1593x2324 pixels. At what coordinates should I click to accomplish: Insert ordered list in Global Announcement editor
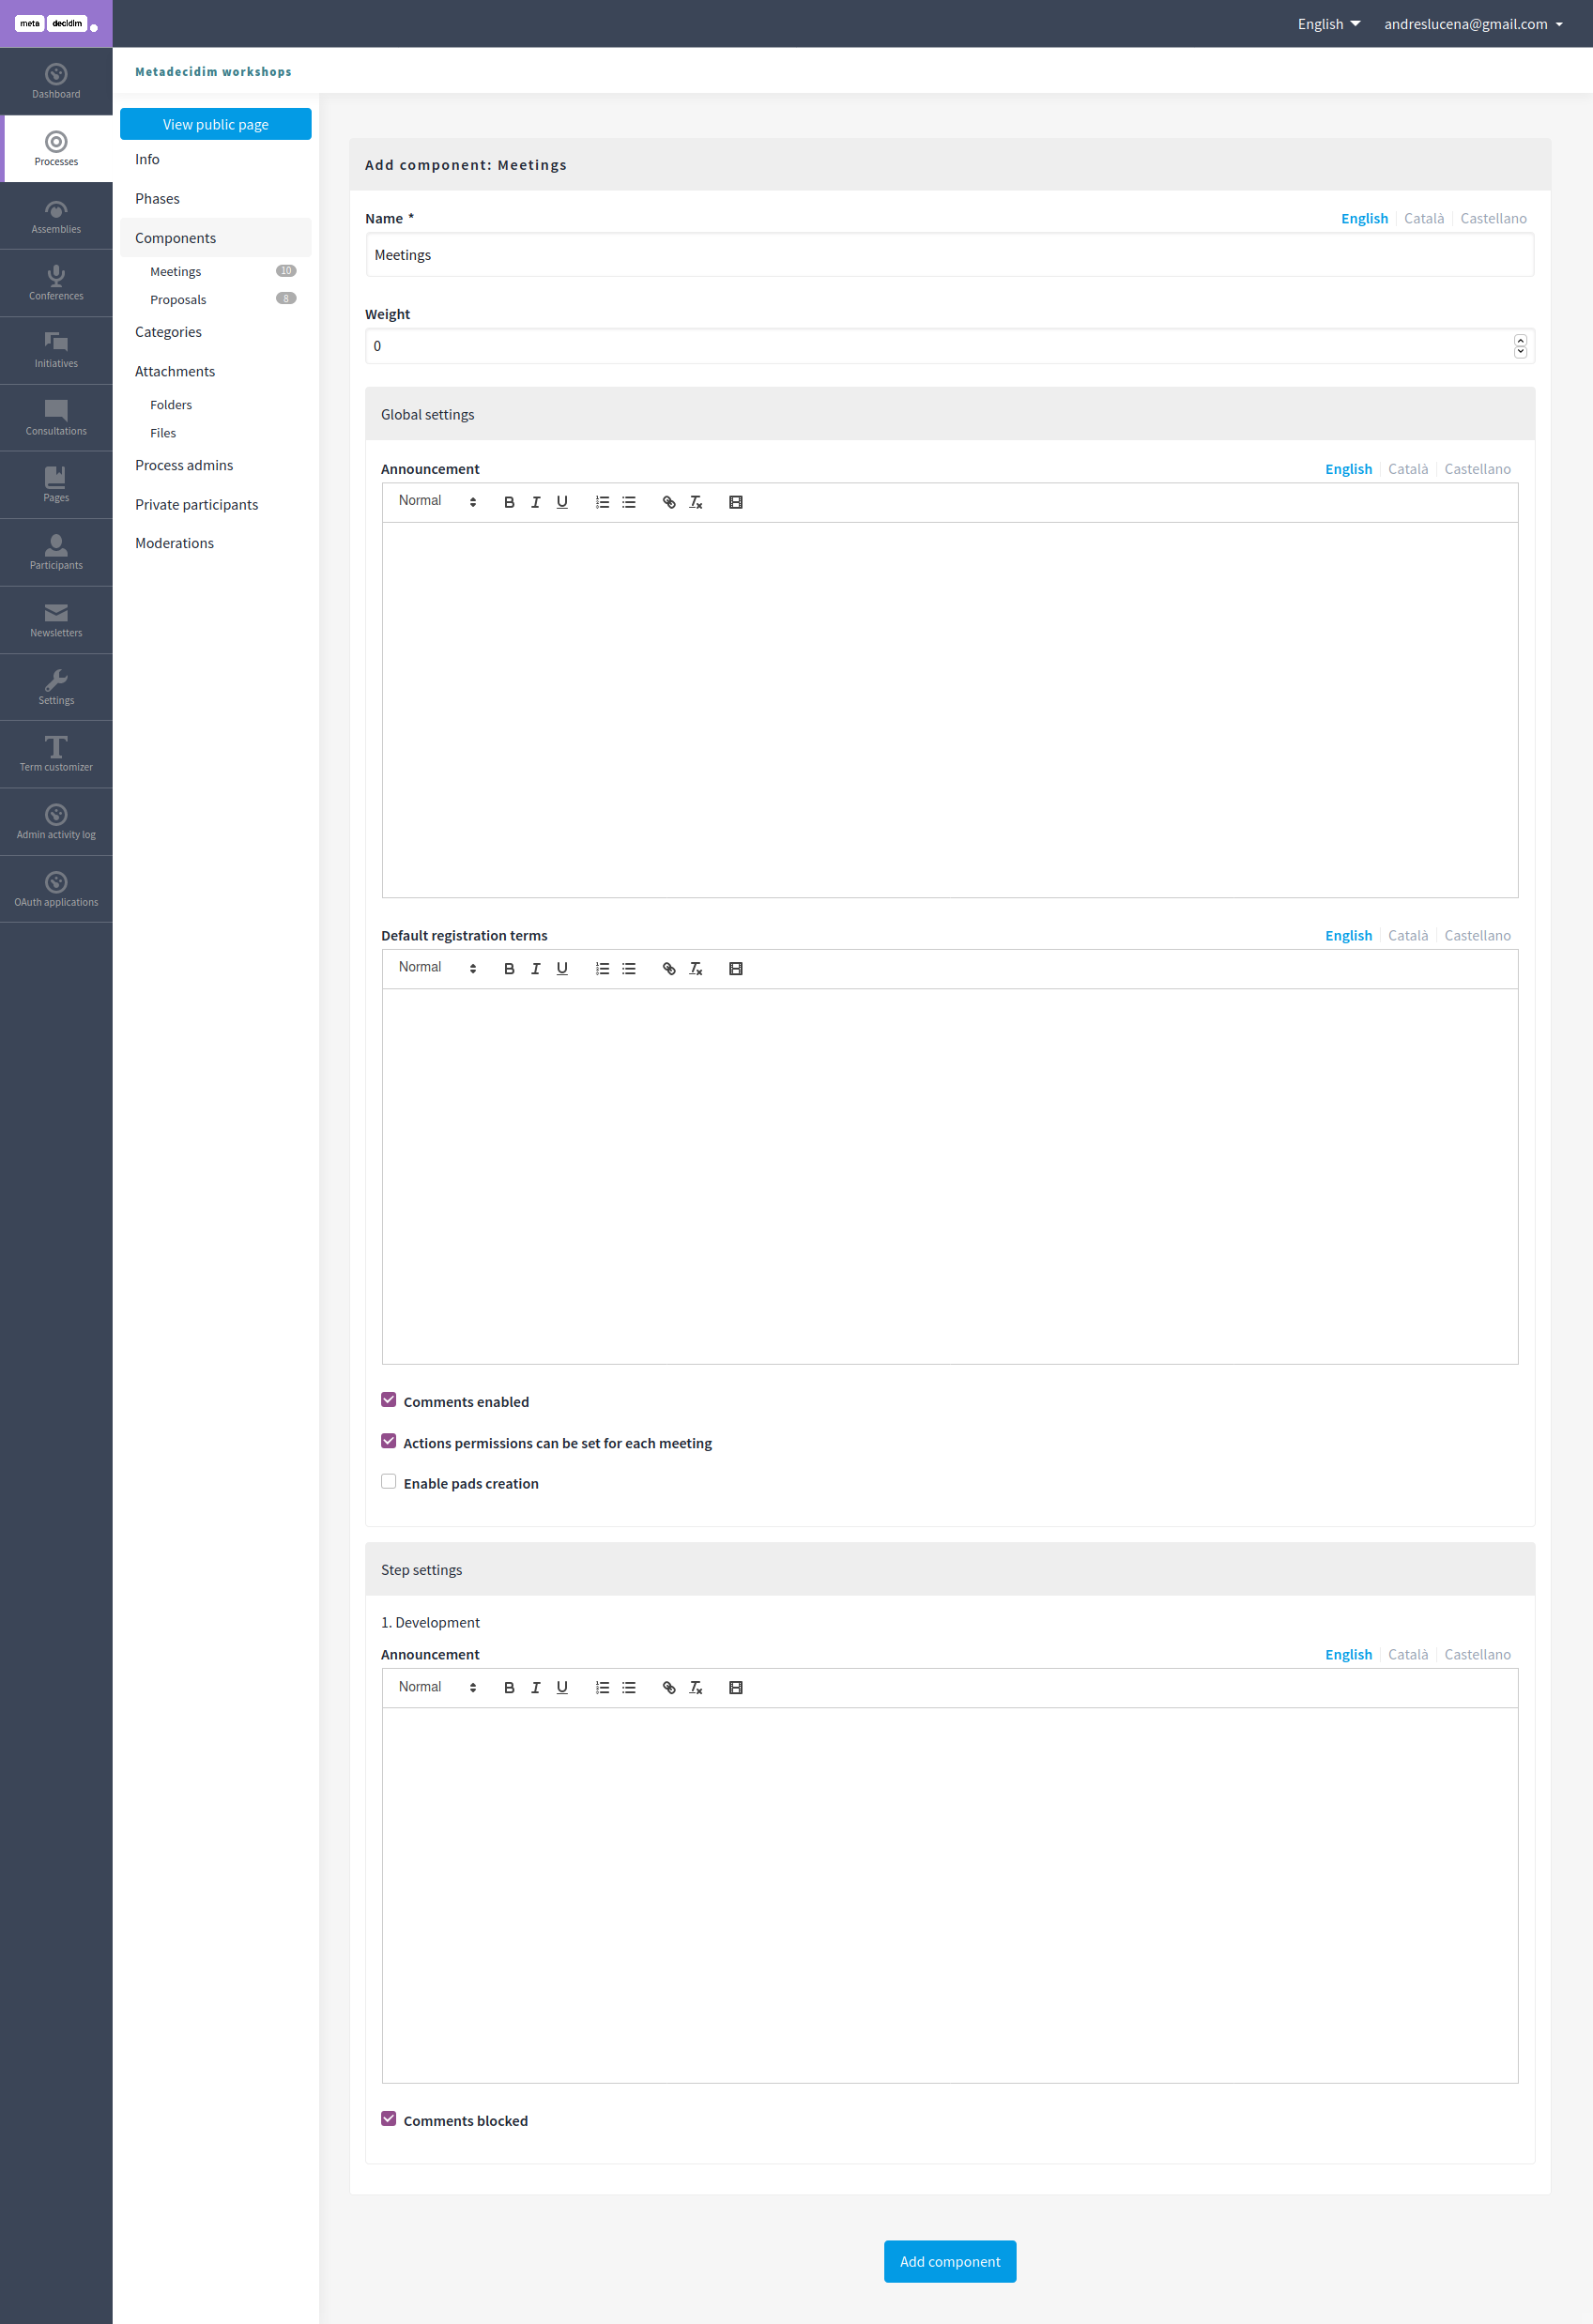pyautogui.click(x=602, y=502)
